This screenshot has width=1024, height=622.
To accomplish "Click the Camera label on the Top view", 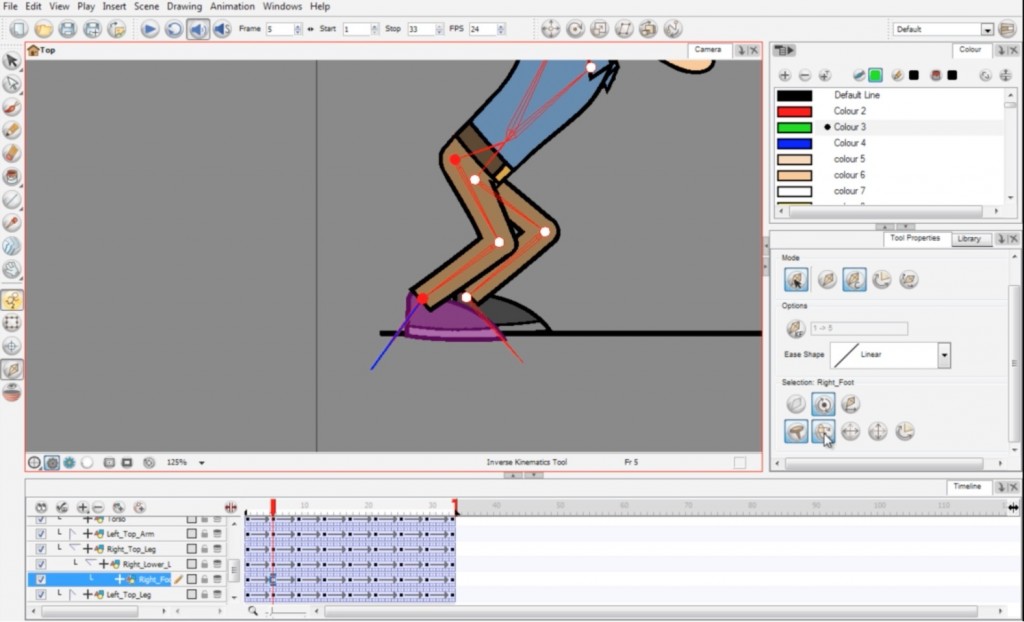I will click(706, 48).
